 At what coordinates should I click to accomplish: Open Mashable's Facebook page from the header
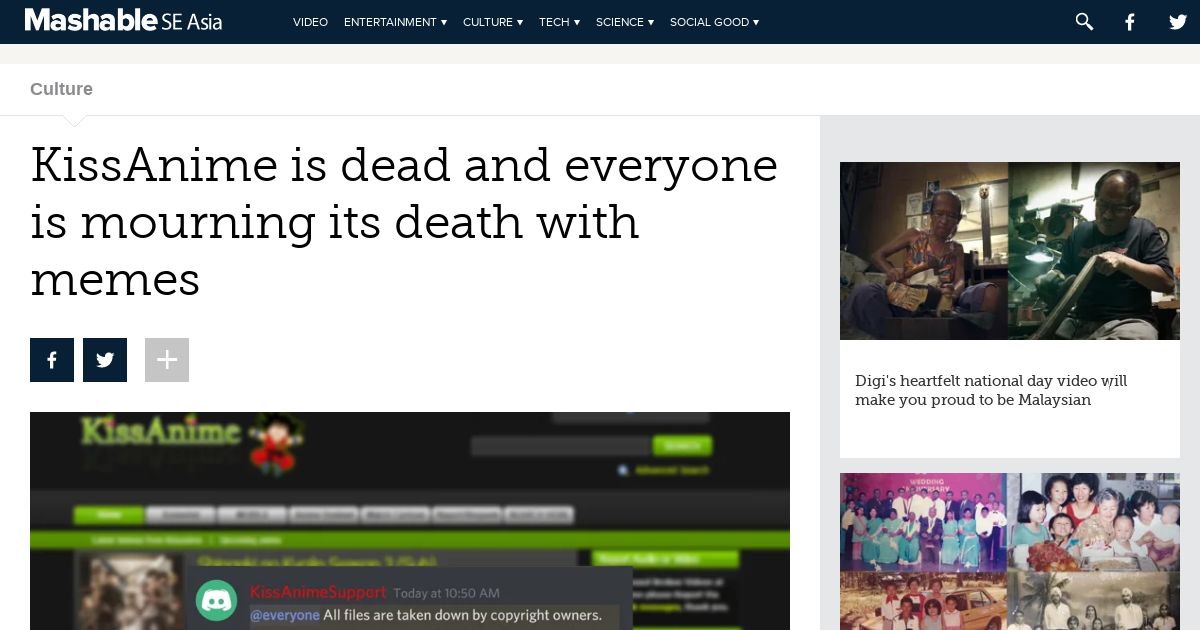click(1130, 21)
